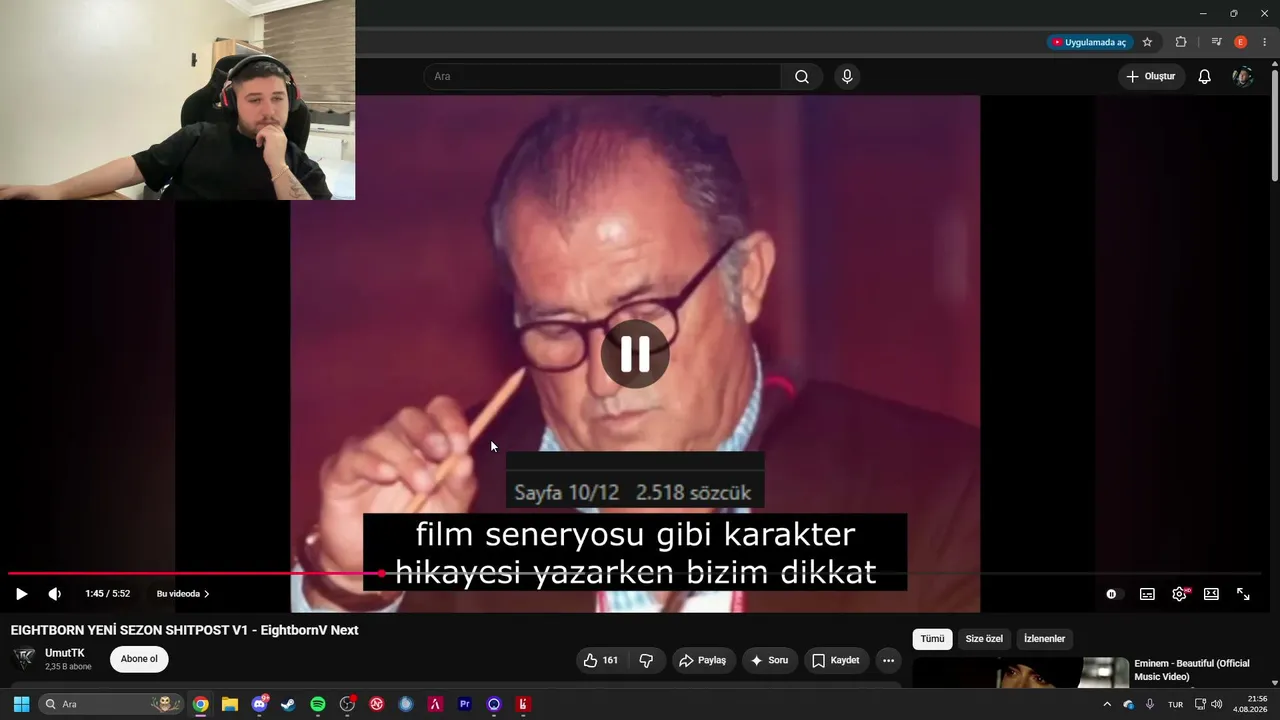Select the 'Tümü' filter chip
The height and width of the screenshot is (720, 1280).
point(932,639)
